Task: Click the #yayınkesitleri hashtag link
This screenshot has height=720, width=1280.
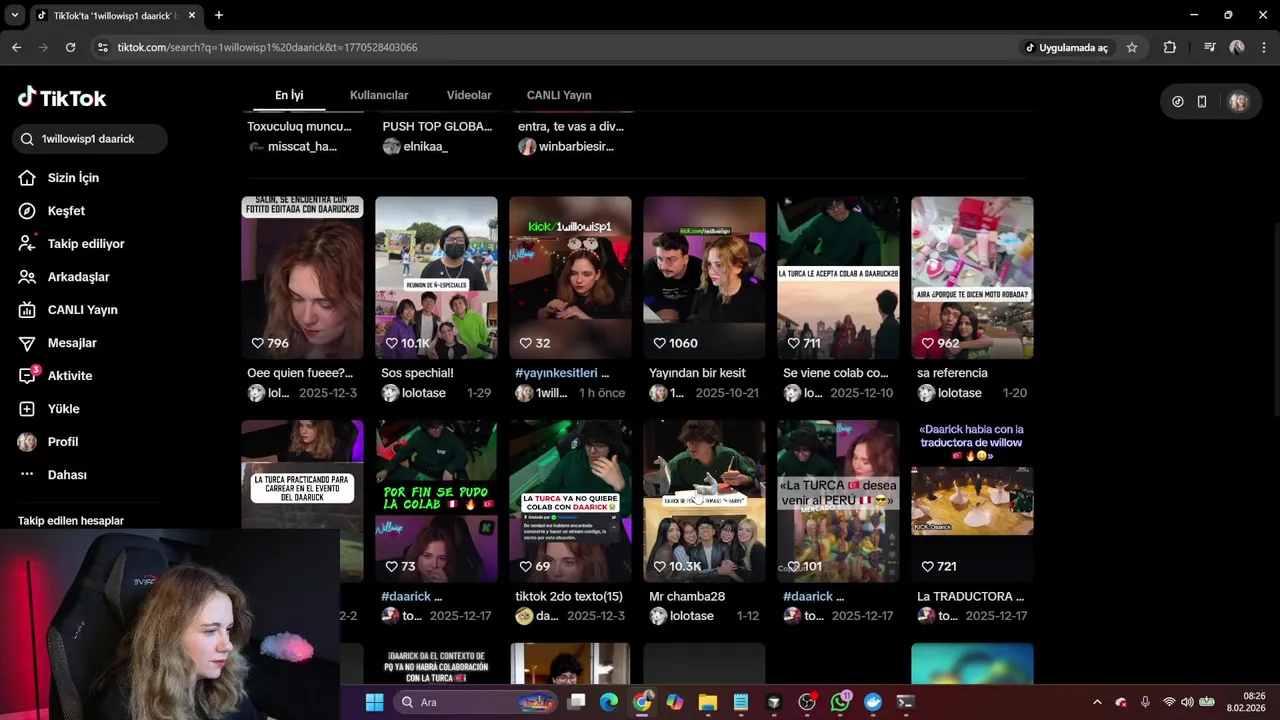Action: pyautogui.click(x=556, y=373)
